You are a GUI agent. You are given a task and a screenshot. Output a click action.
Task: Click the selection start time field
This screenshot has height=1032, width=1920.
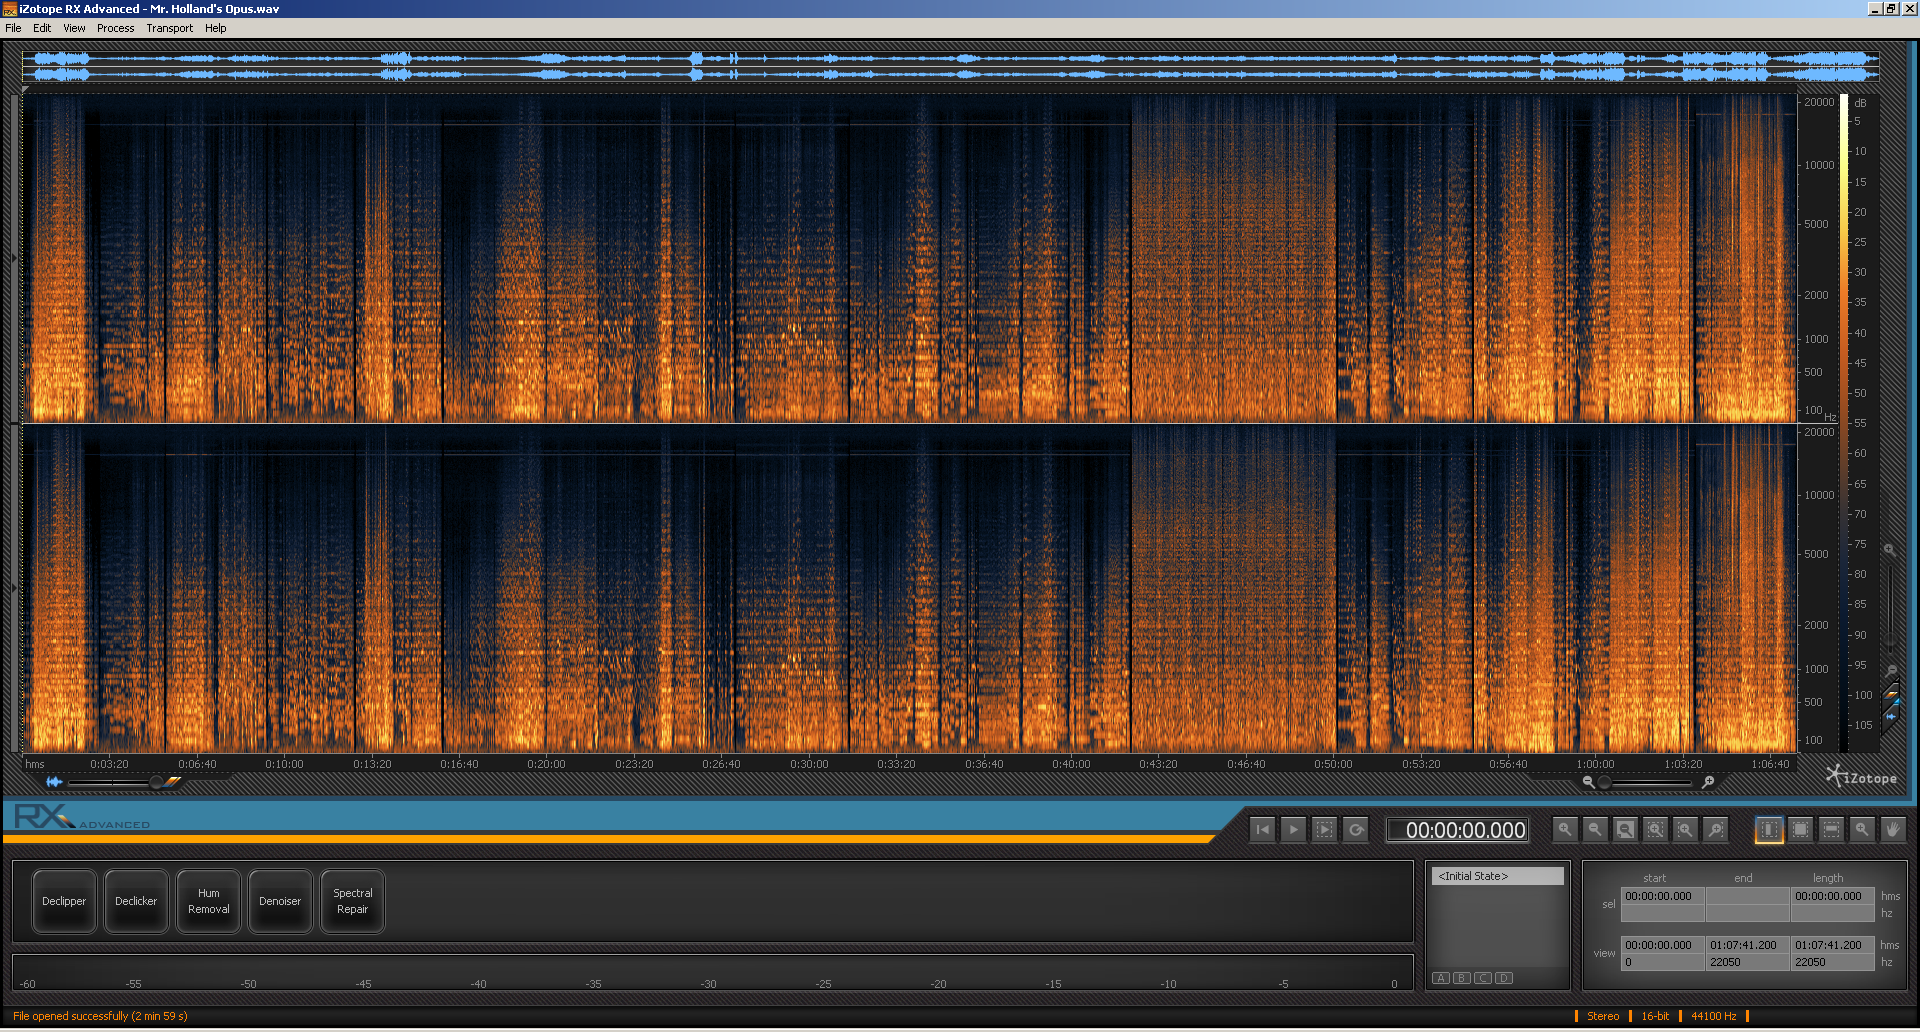1663,896
